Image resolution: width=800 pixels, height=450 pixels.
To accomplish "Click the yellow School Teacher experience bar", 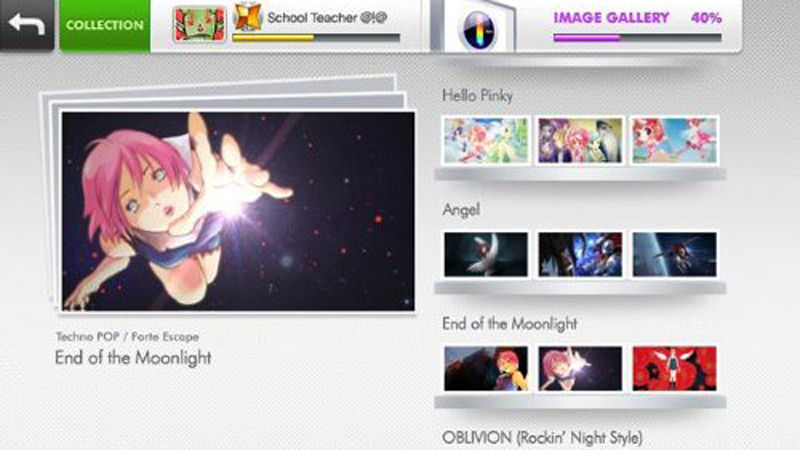I will pos(316,38).
